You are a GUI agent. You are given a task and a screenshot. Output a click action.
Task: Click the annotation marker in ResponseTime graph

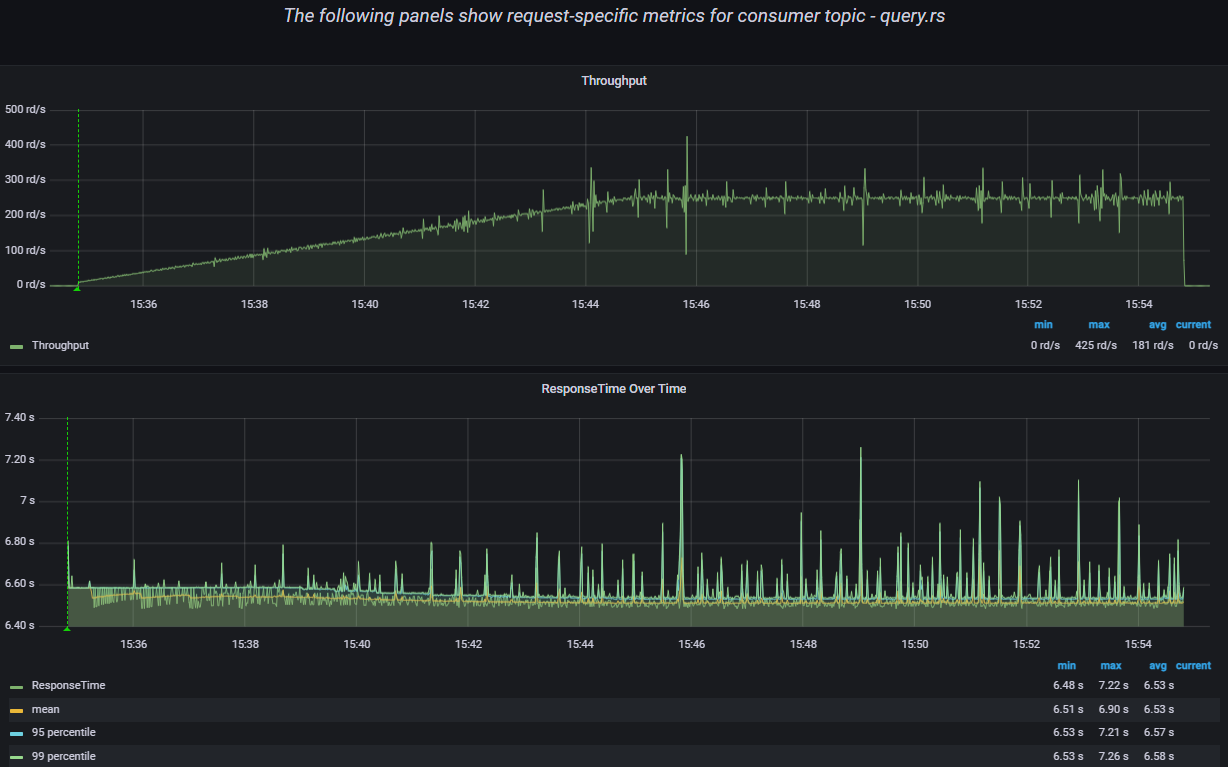(x=67, y=628)
